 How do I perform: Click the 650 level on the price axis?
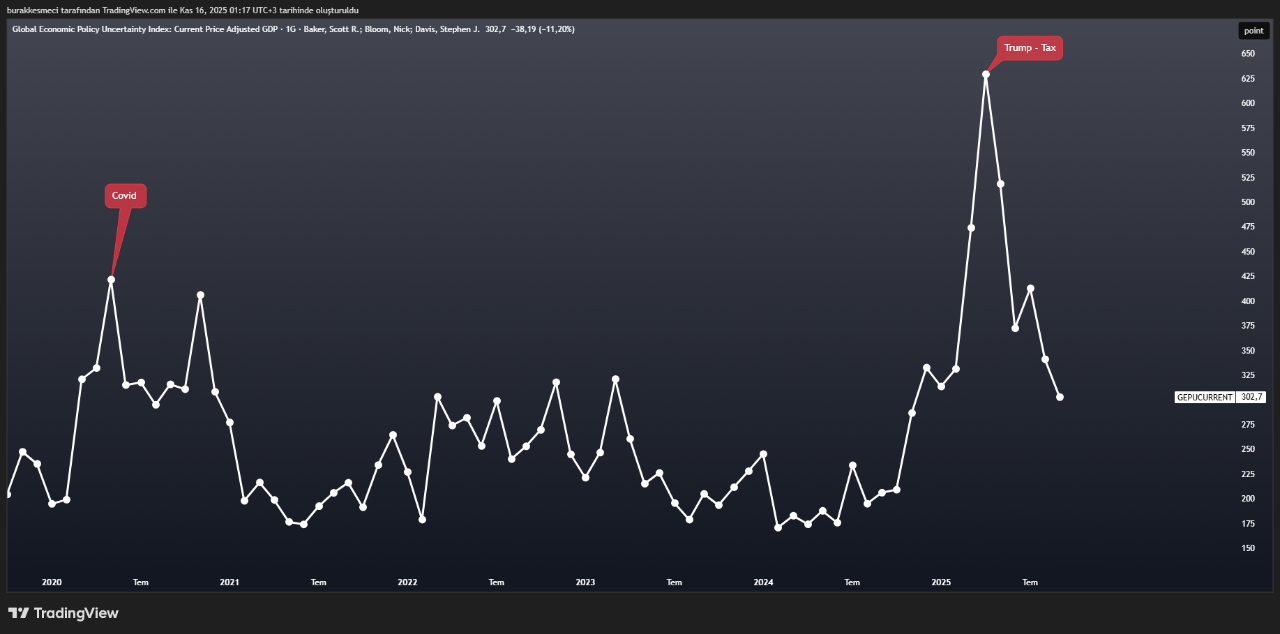(1248, 54)
